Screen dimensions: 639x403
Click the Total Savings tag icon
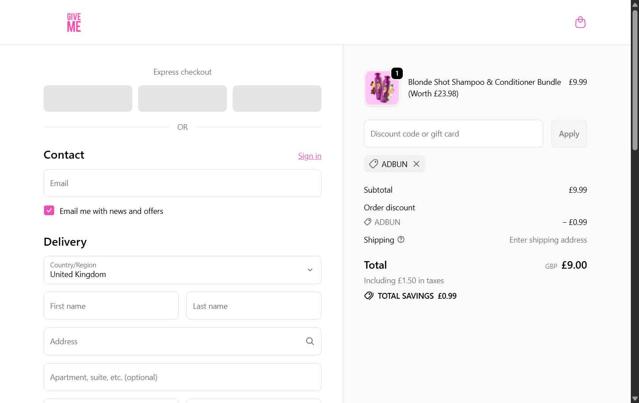[x=369, y=296]
